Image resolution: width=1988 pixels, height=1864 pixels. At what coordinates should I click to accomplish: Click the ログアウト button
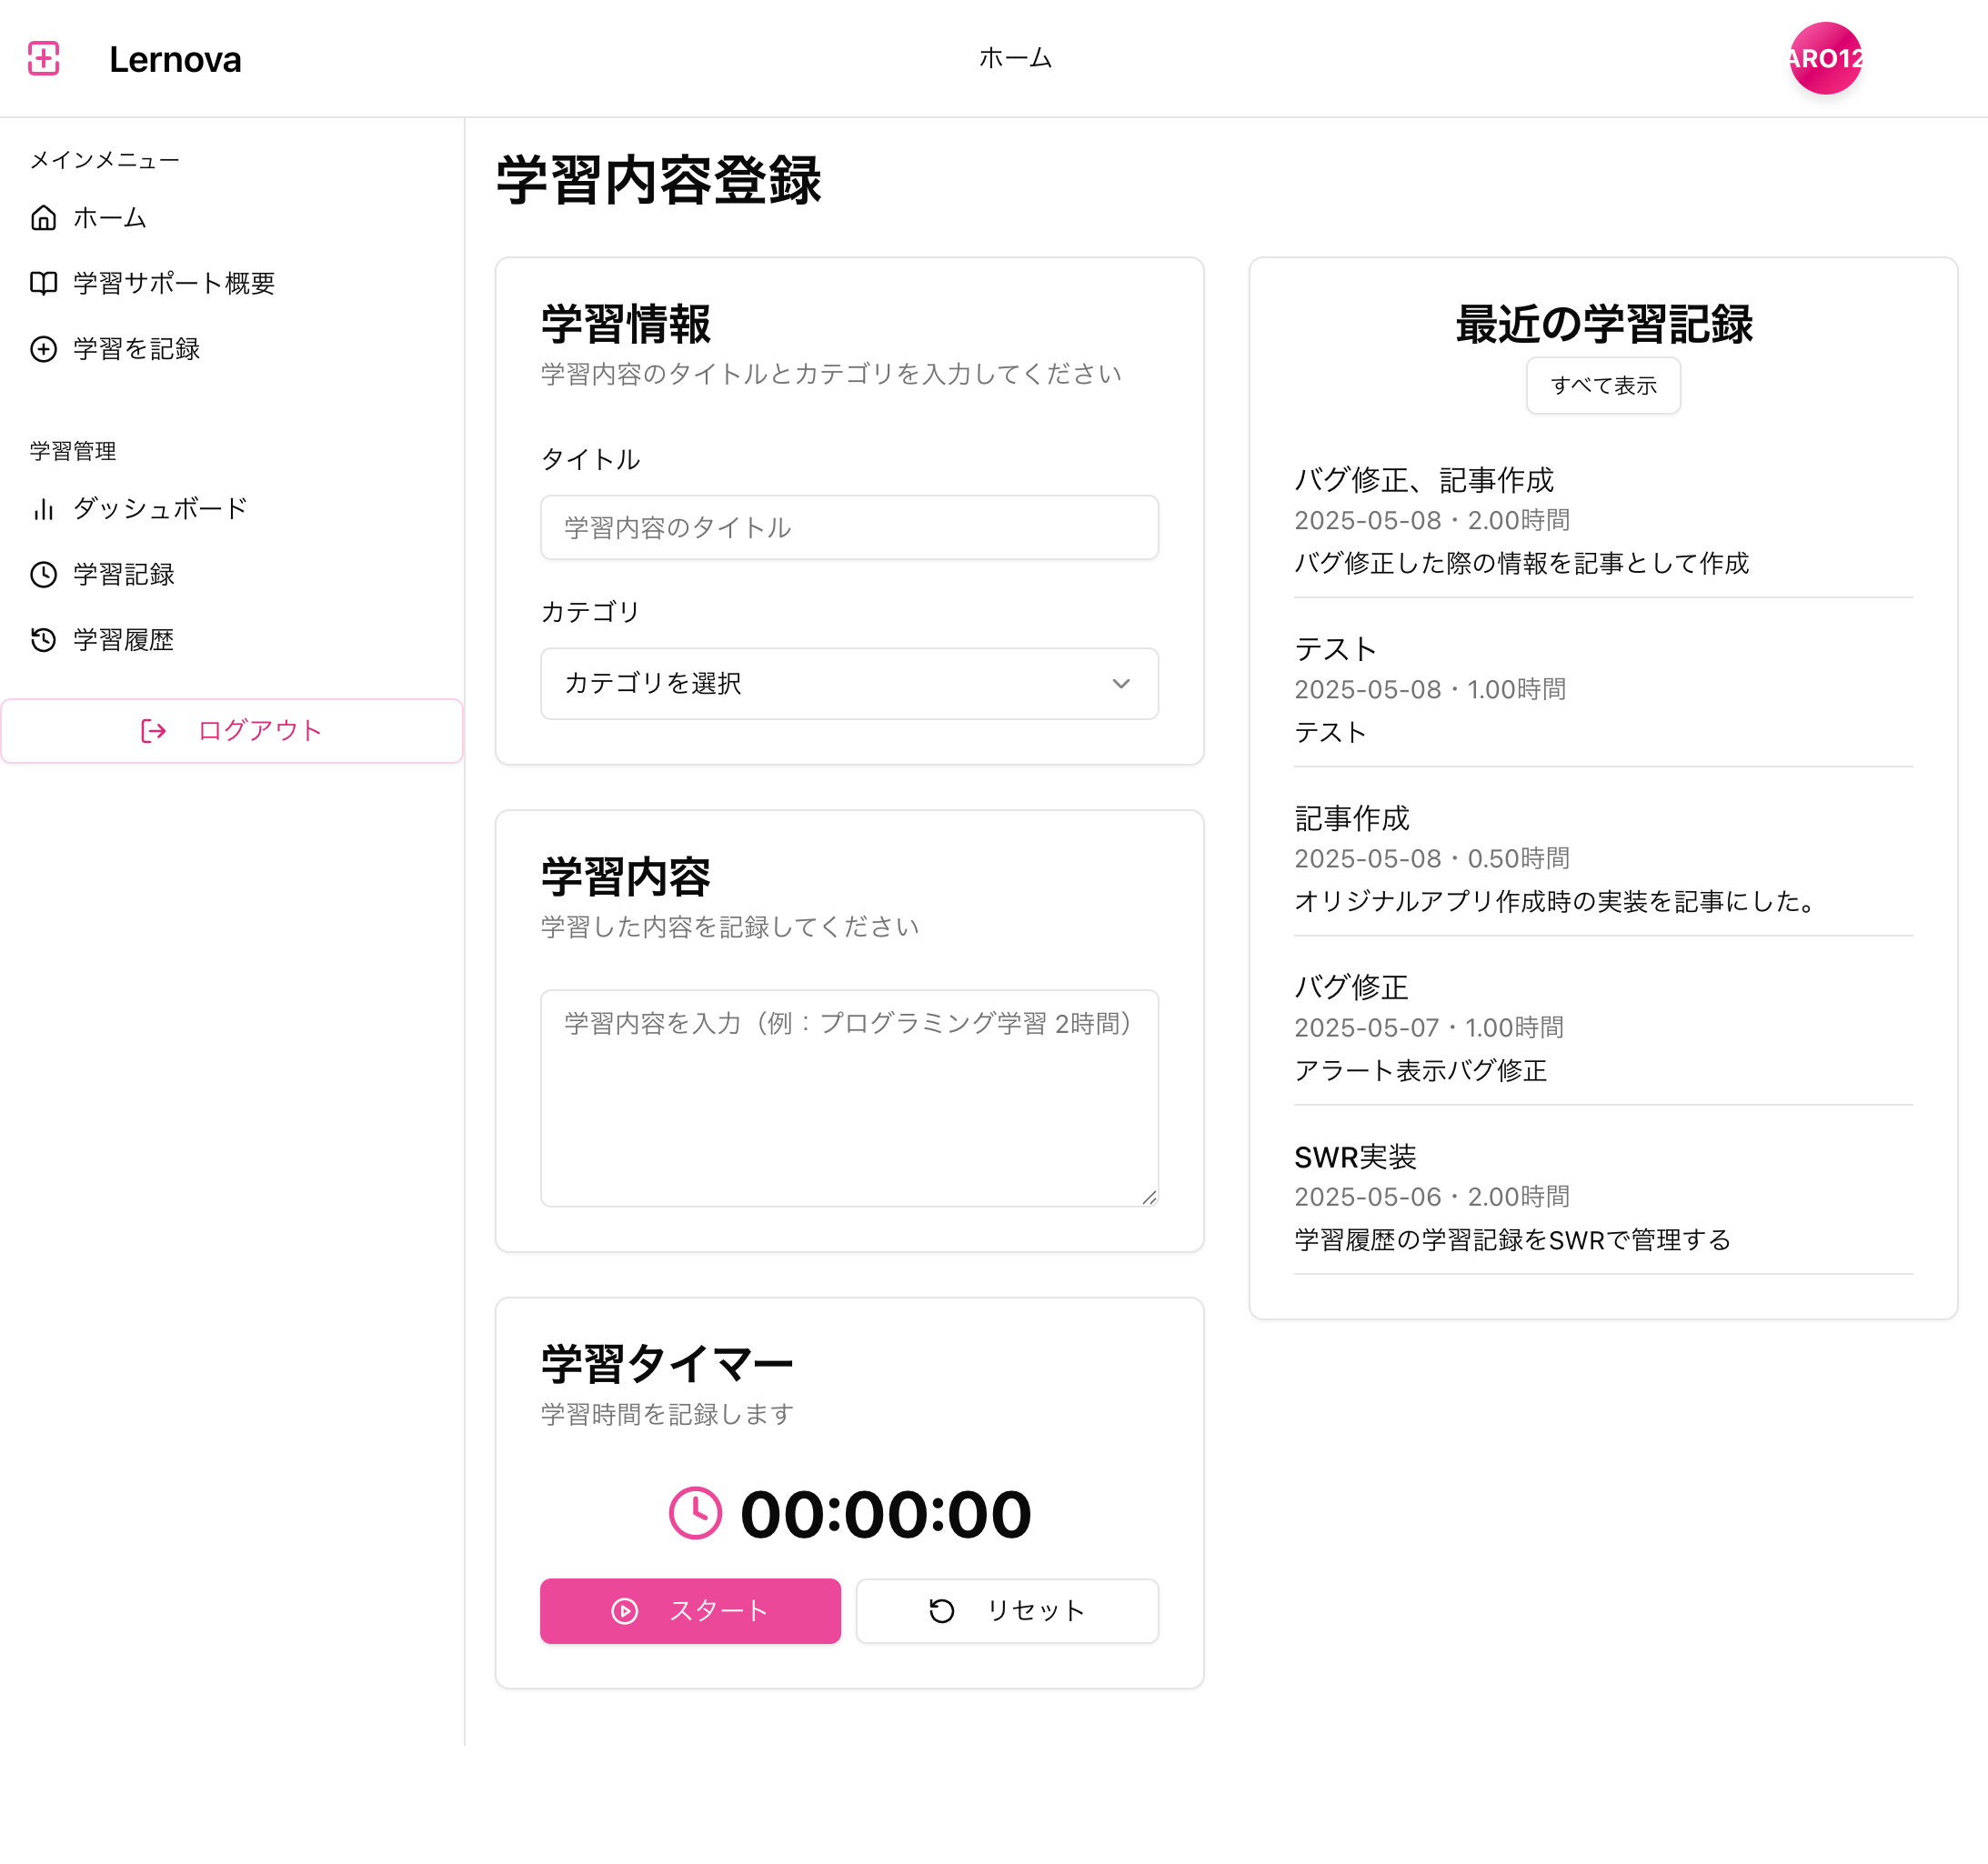[x=231, y=731]
